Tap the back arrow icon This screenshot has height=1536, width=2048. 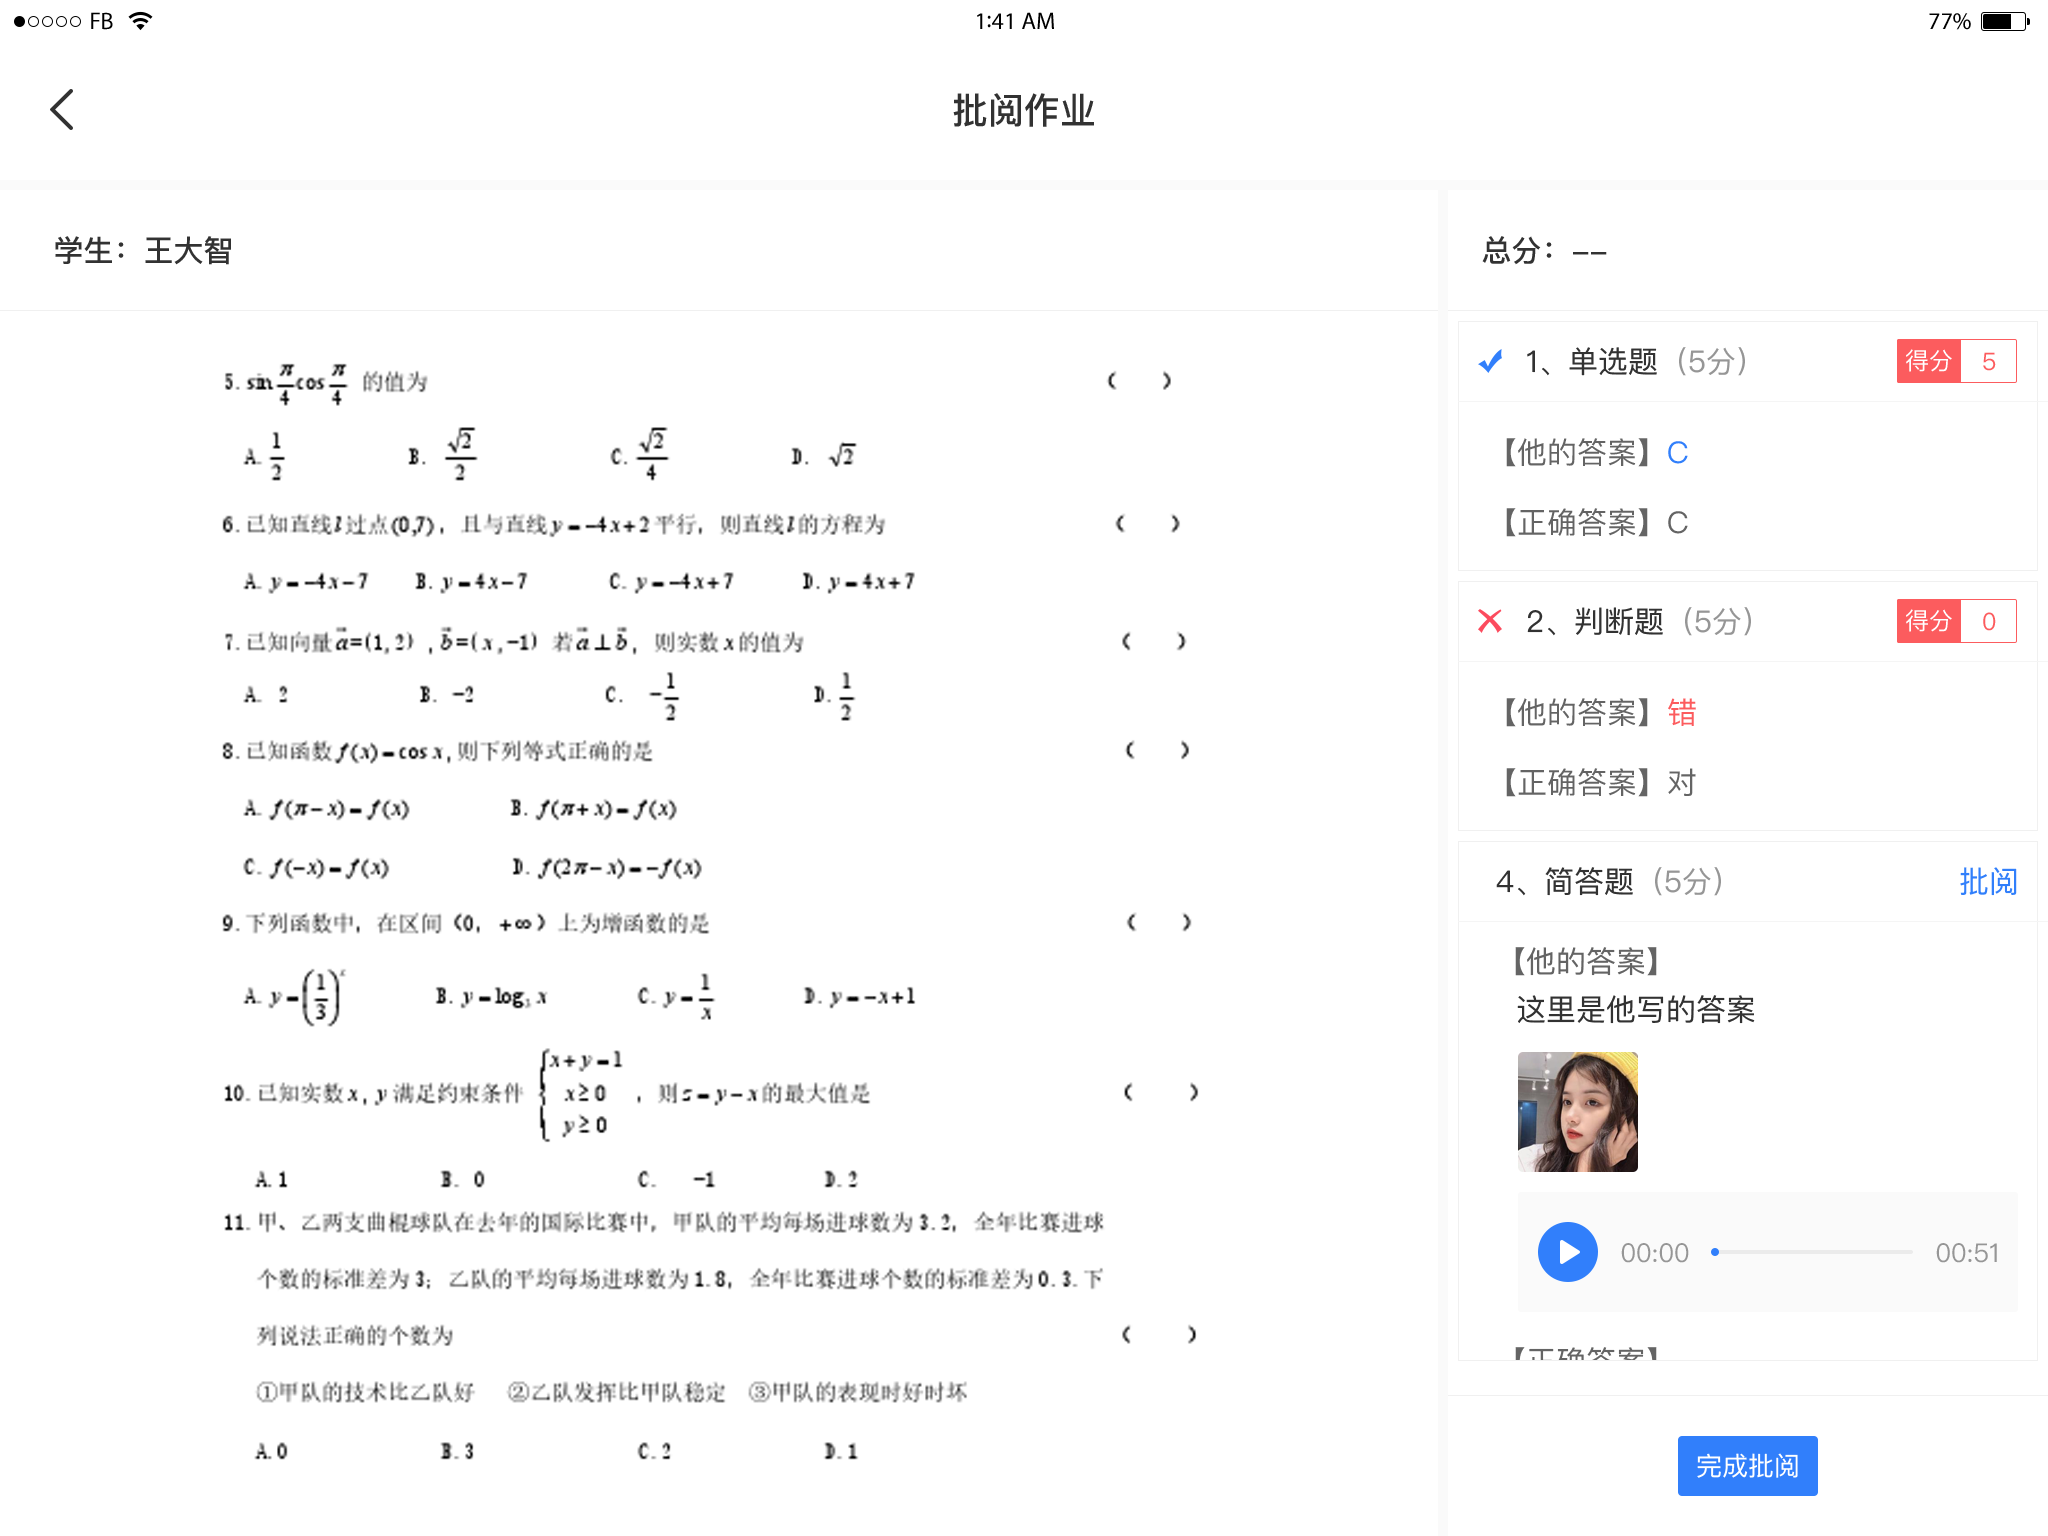coord(62,110)
